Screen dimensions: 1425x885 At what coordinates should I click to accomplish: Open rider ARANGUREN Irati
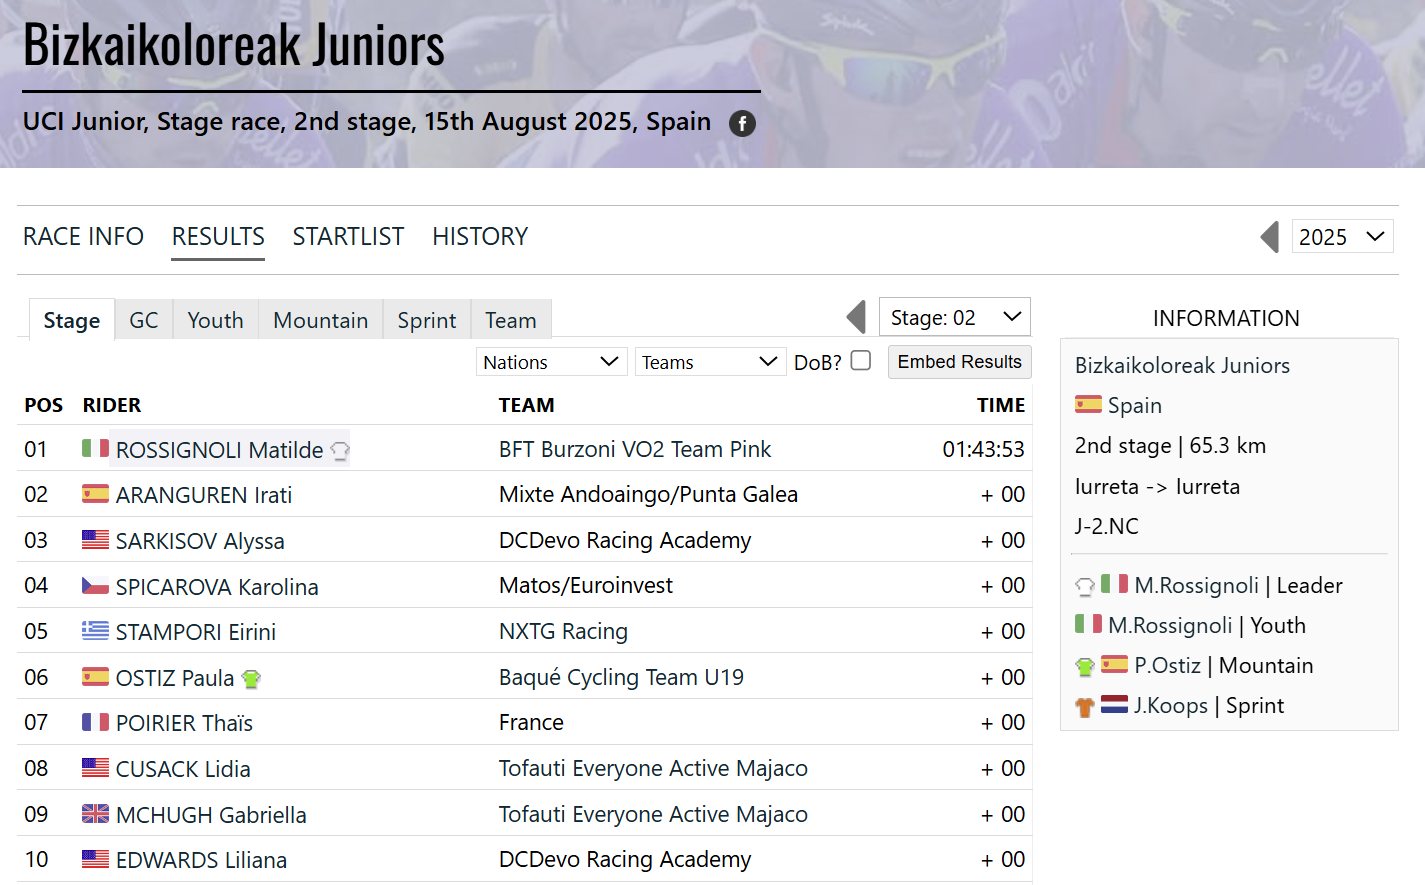click(204, 495)
